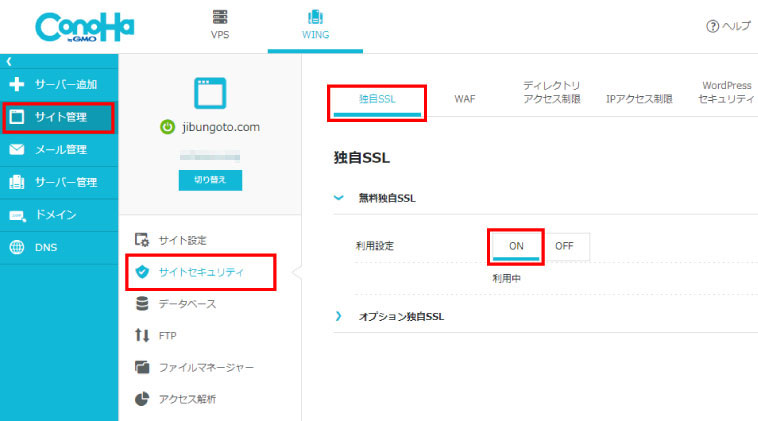Switch 無料独自SSL setting to OFF

pos(565,246)
